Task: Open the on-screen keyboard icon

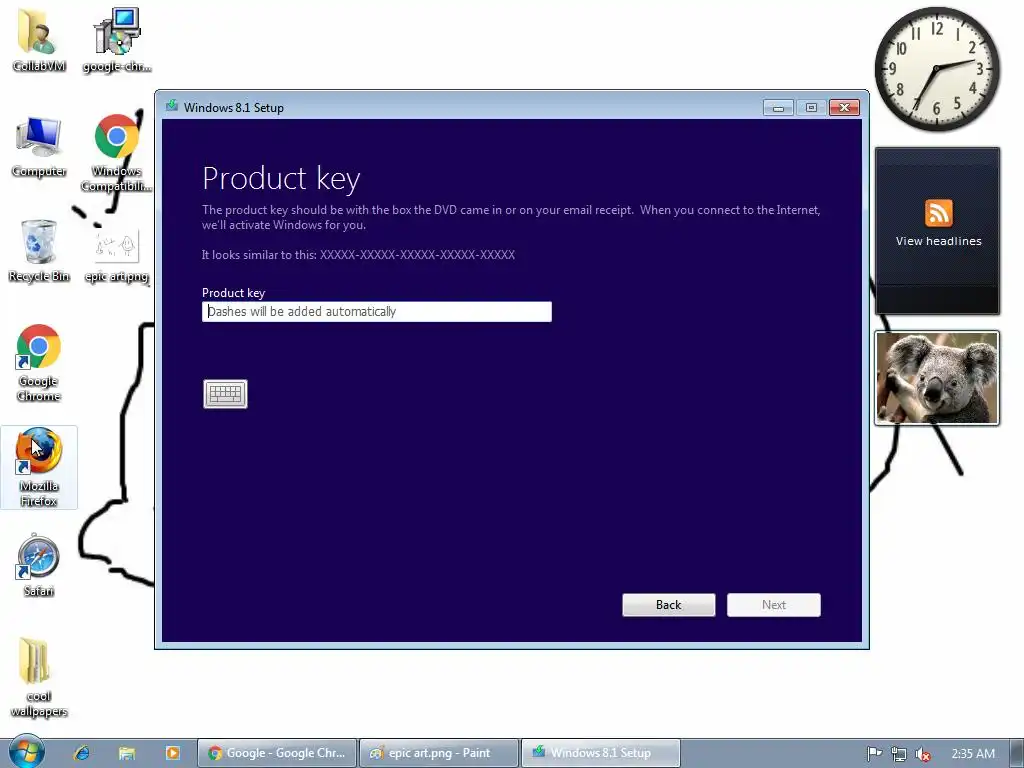Action: coord(225,394)
